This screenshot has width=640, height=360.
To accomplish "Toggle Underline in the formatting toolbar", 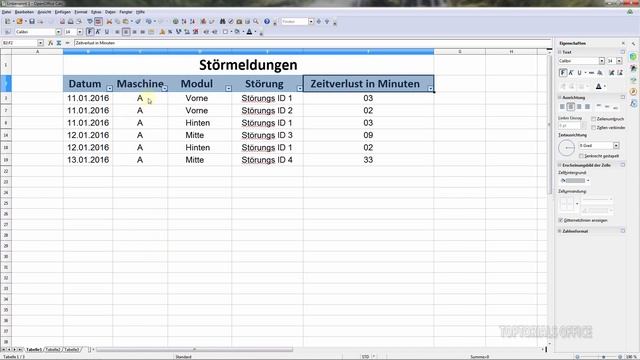I will (x=107, y=32).
